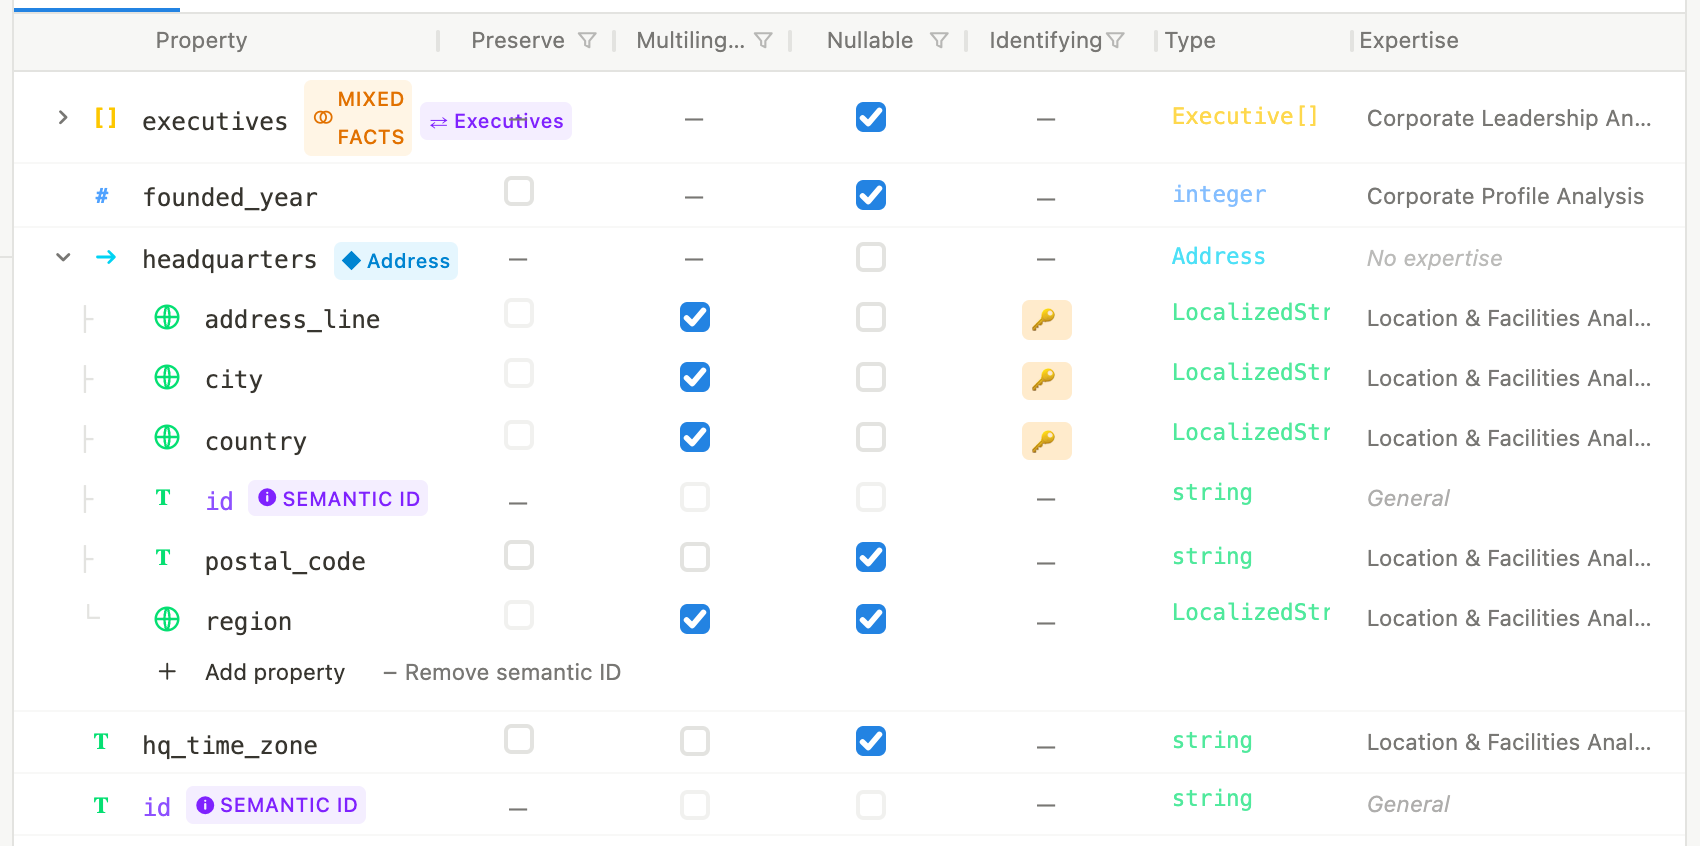Uncheck Multilingual for address_line
This screenshot has height=846, width=1700.
click(695, 317)
